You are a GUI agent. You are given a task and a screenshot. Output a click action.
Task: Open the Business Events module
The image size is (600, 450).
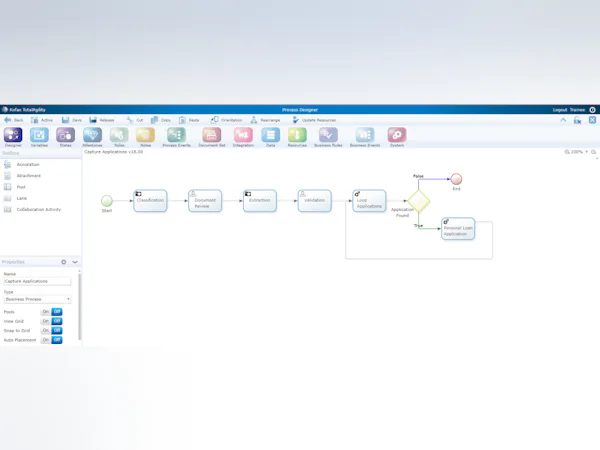pyautogui.click(x=365, y=135)
